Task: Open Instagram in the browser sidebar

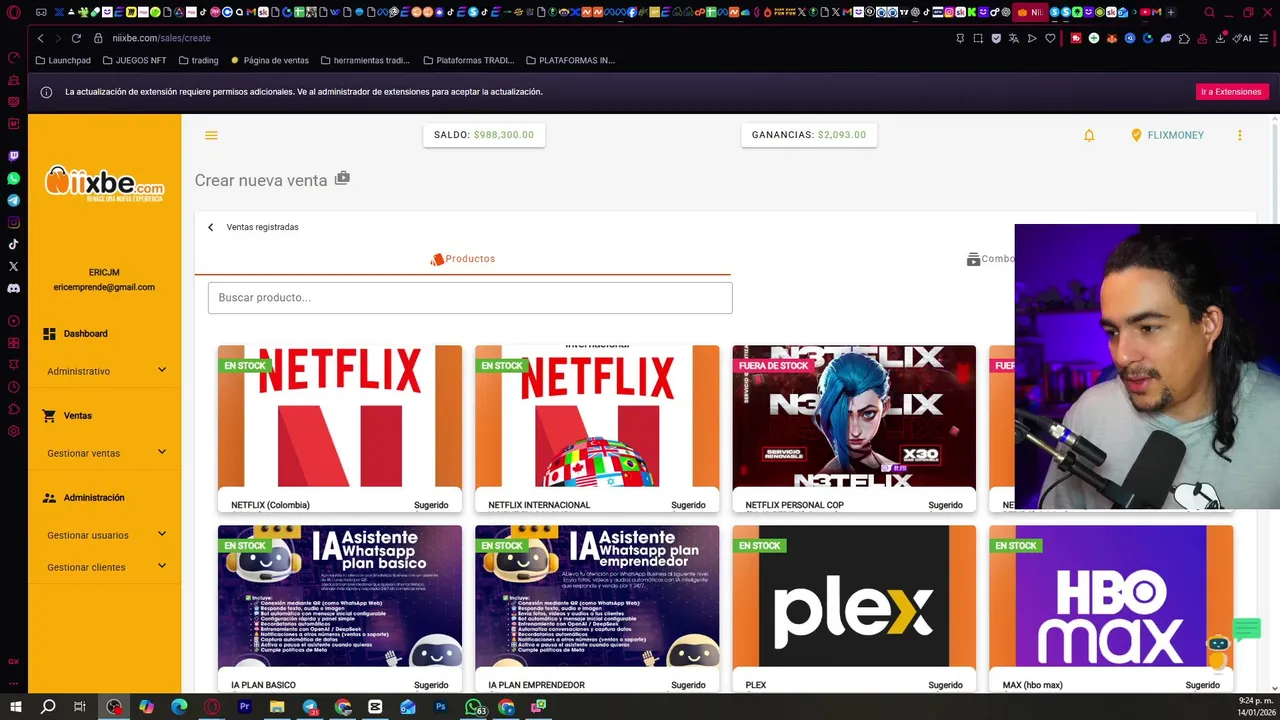Action: [13, 222]
